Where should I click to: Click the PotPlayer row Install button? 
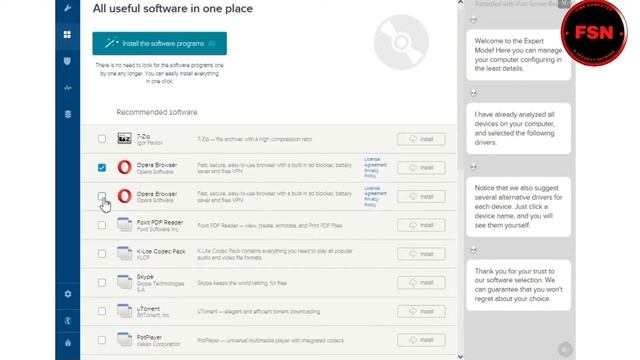point(421,340)
